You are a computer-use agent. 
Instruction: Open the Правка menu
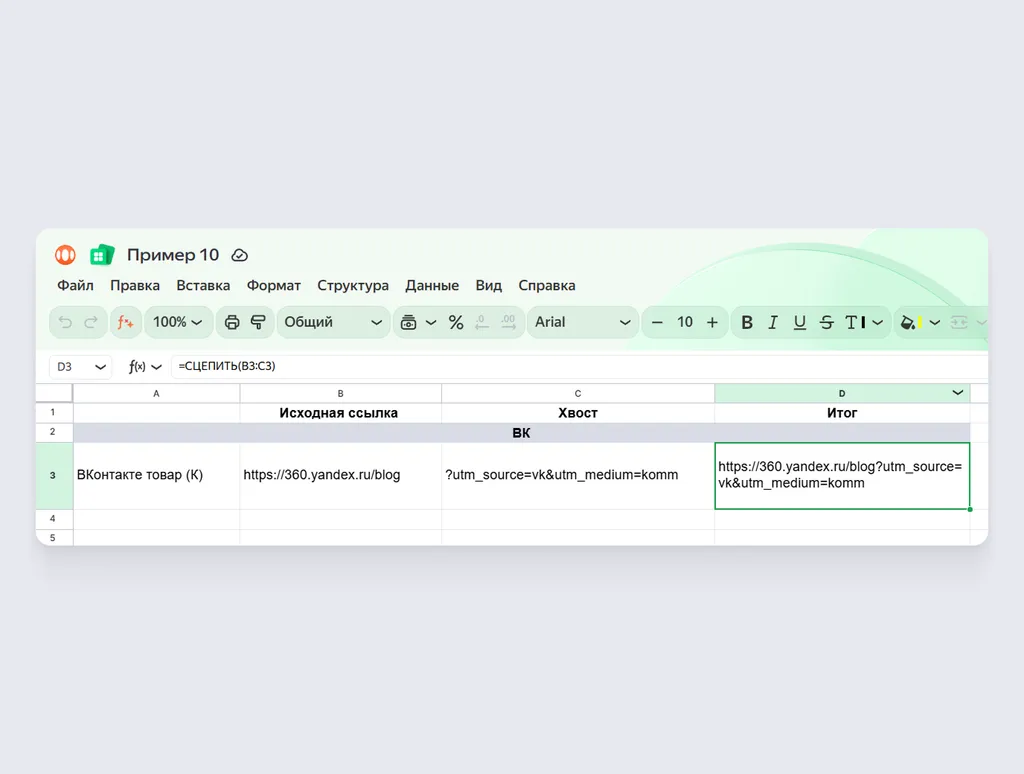[x=135, y=285]
